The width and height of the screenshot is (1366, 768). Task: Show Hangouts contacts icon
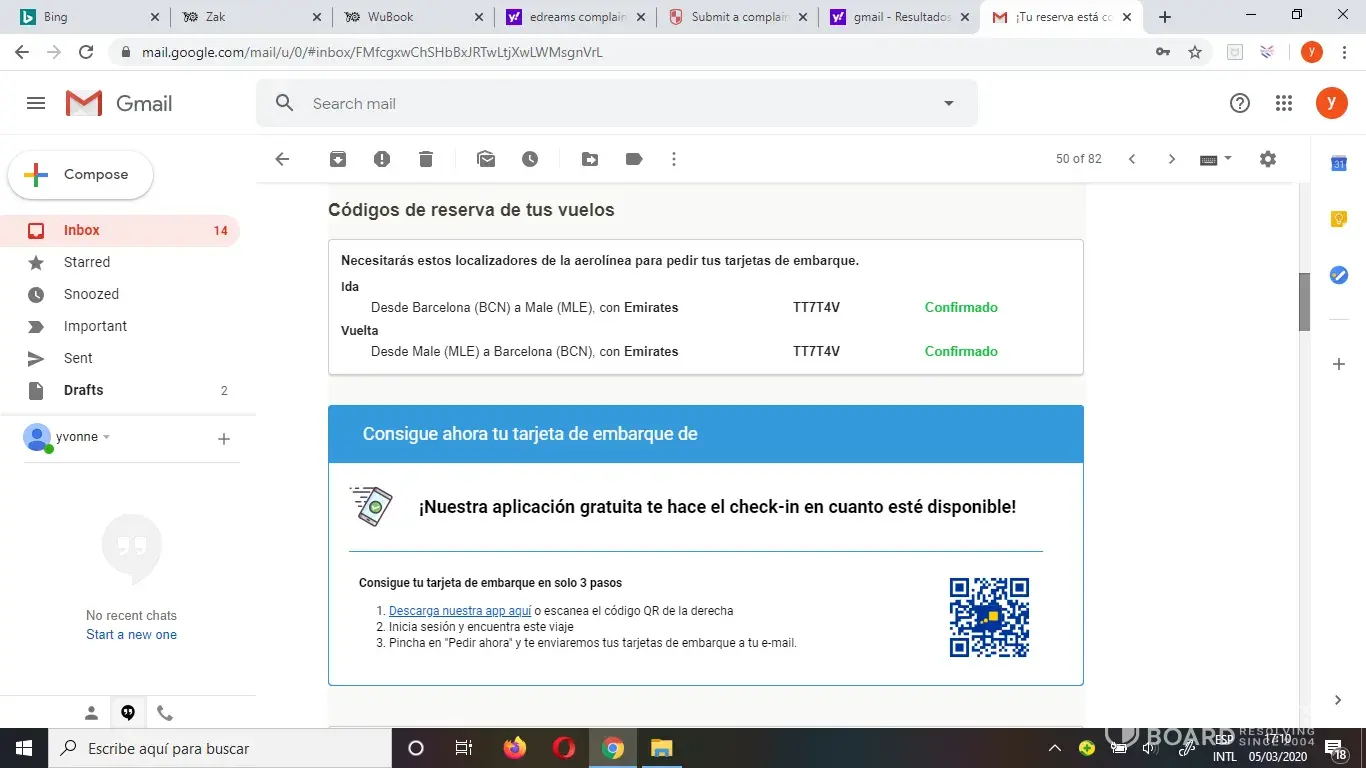coord(91,713)
